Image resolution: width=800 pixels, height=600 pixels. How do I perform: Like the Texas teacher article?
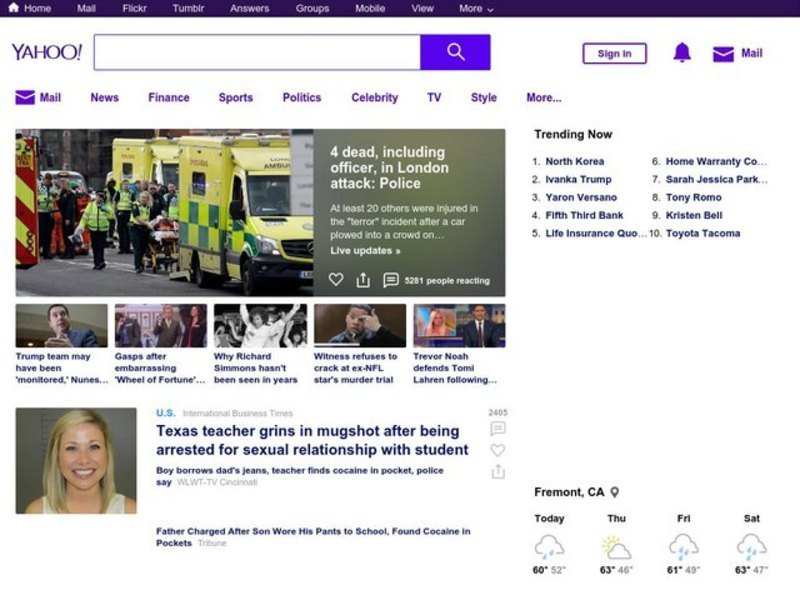pyautogui.click(x=498, y=450)
